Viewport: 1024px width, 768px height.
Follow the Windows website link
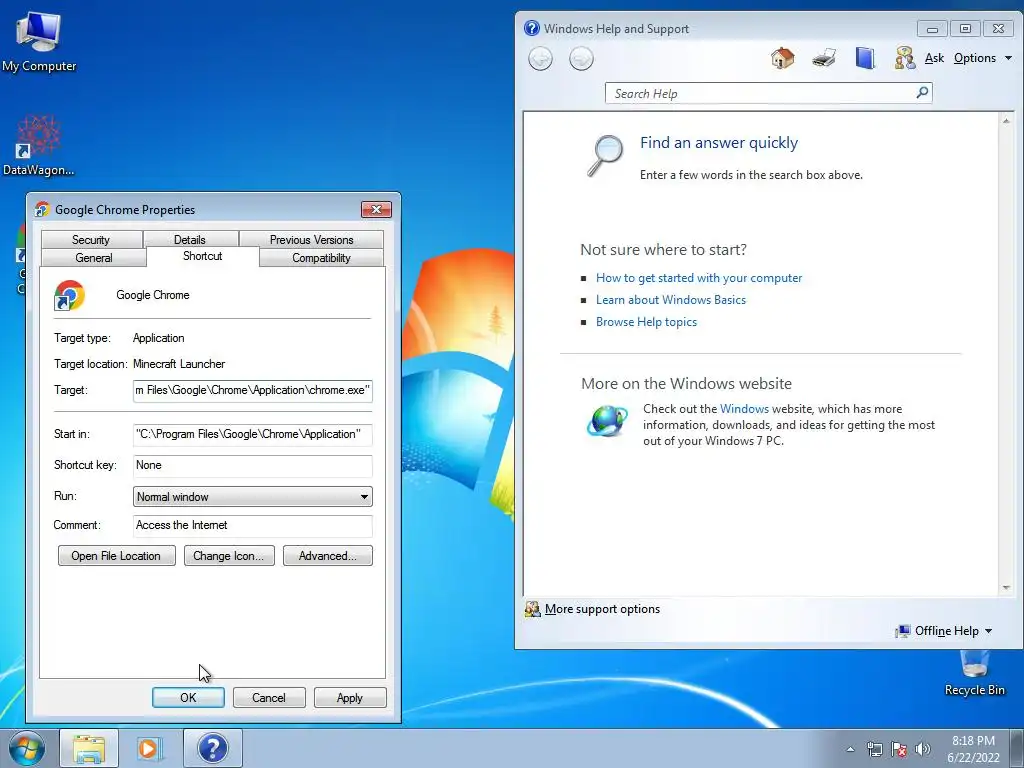click(x=744, y=409)
